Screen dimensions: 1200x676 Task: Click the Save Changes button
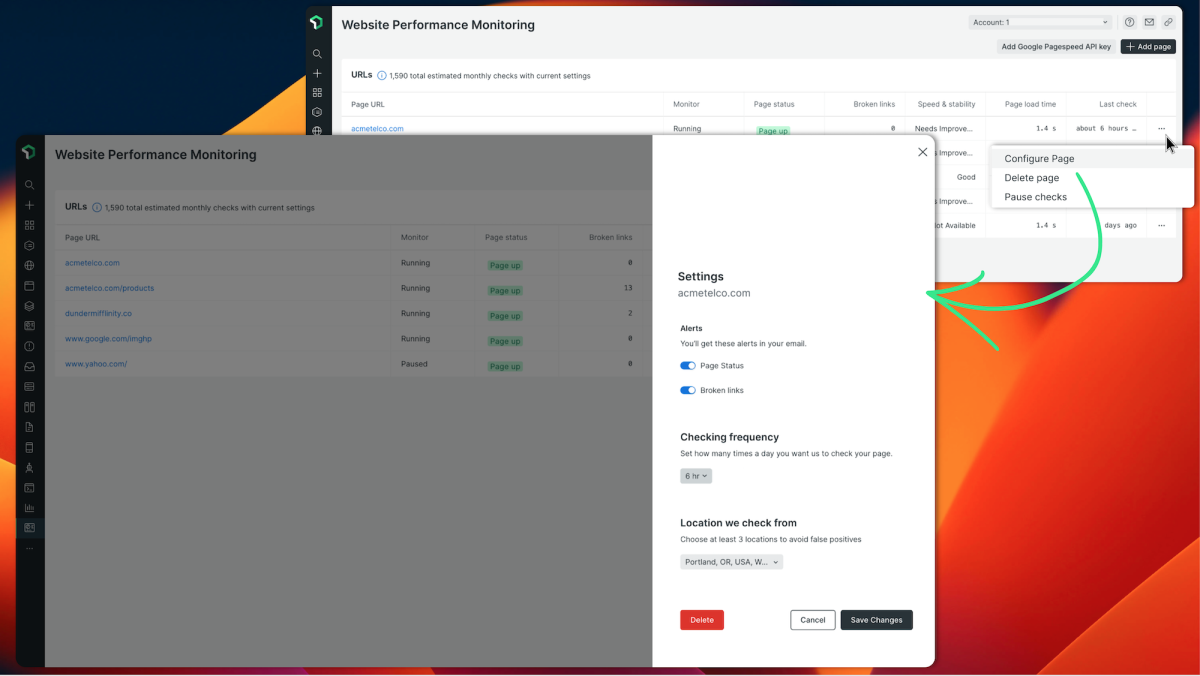(x=876, y=620)
